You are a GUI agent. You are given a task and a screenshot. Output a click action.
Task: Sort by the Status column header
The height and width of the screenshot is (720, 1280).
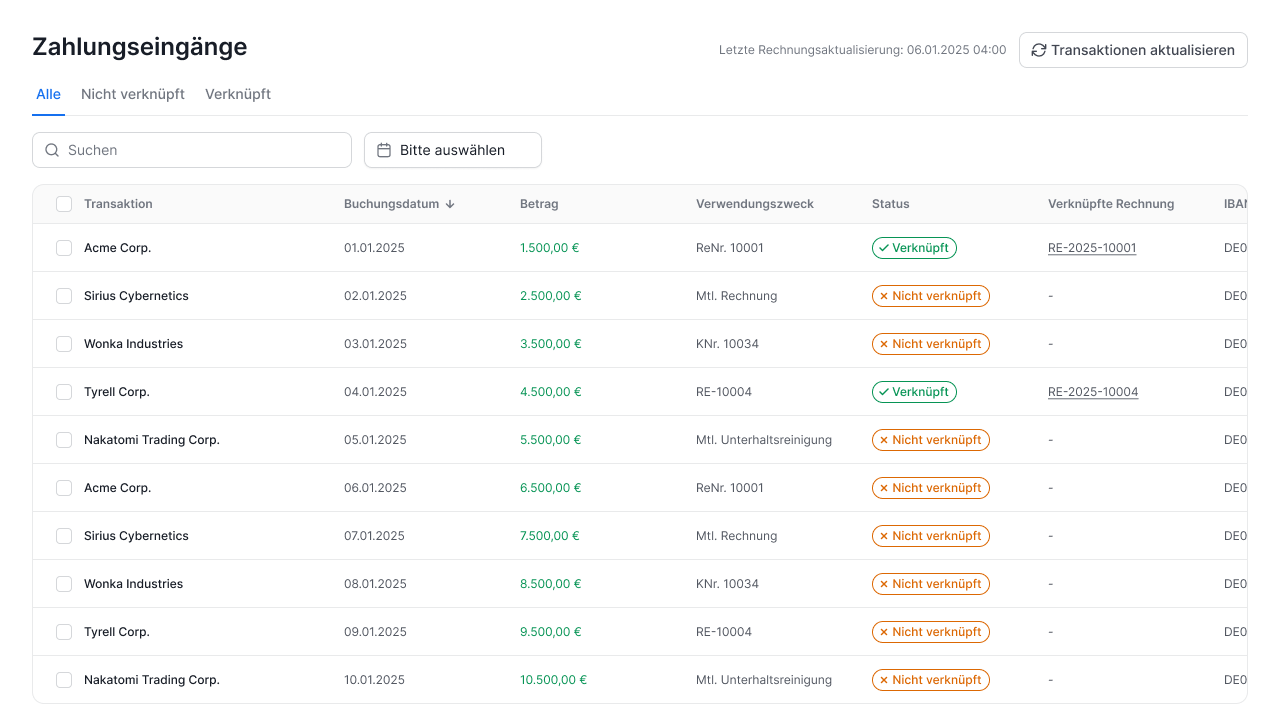click(x=890, y=204)
